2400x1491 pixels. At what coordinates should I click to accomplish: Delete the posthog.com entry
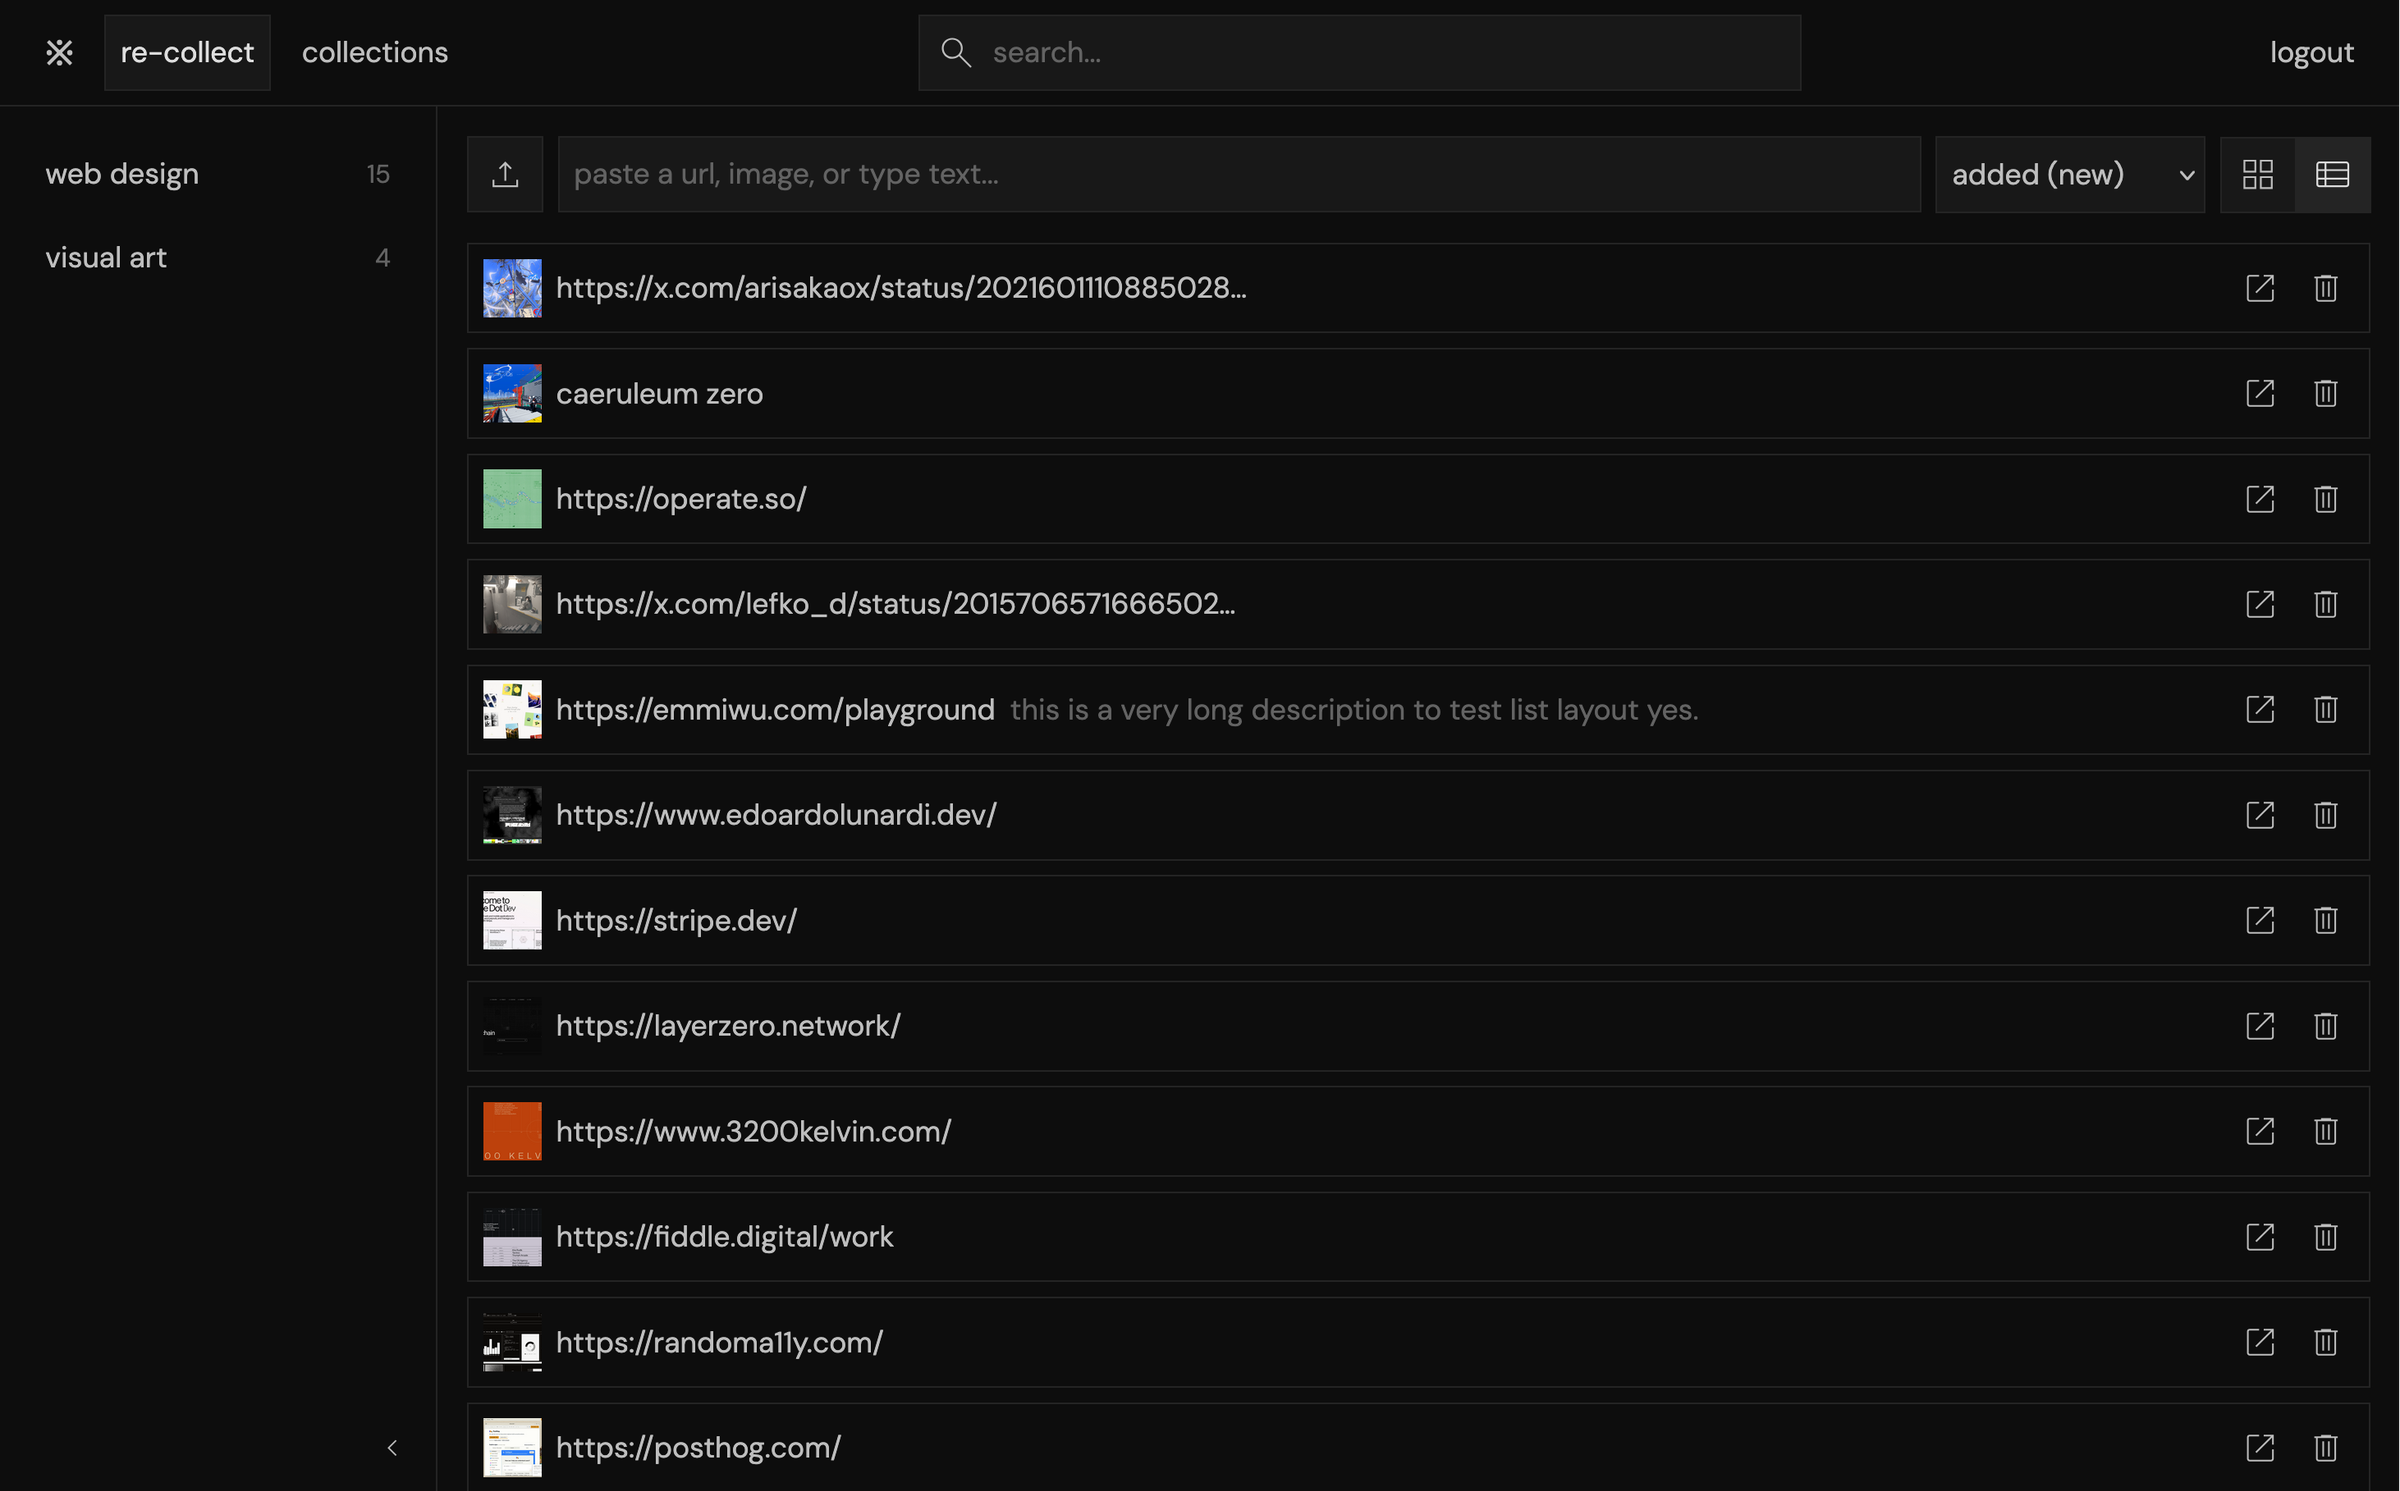click(x=2325, y=1447)
